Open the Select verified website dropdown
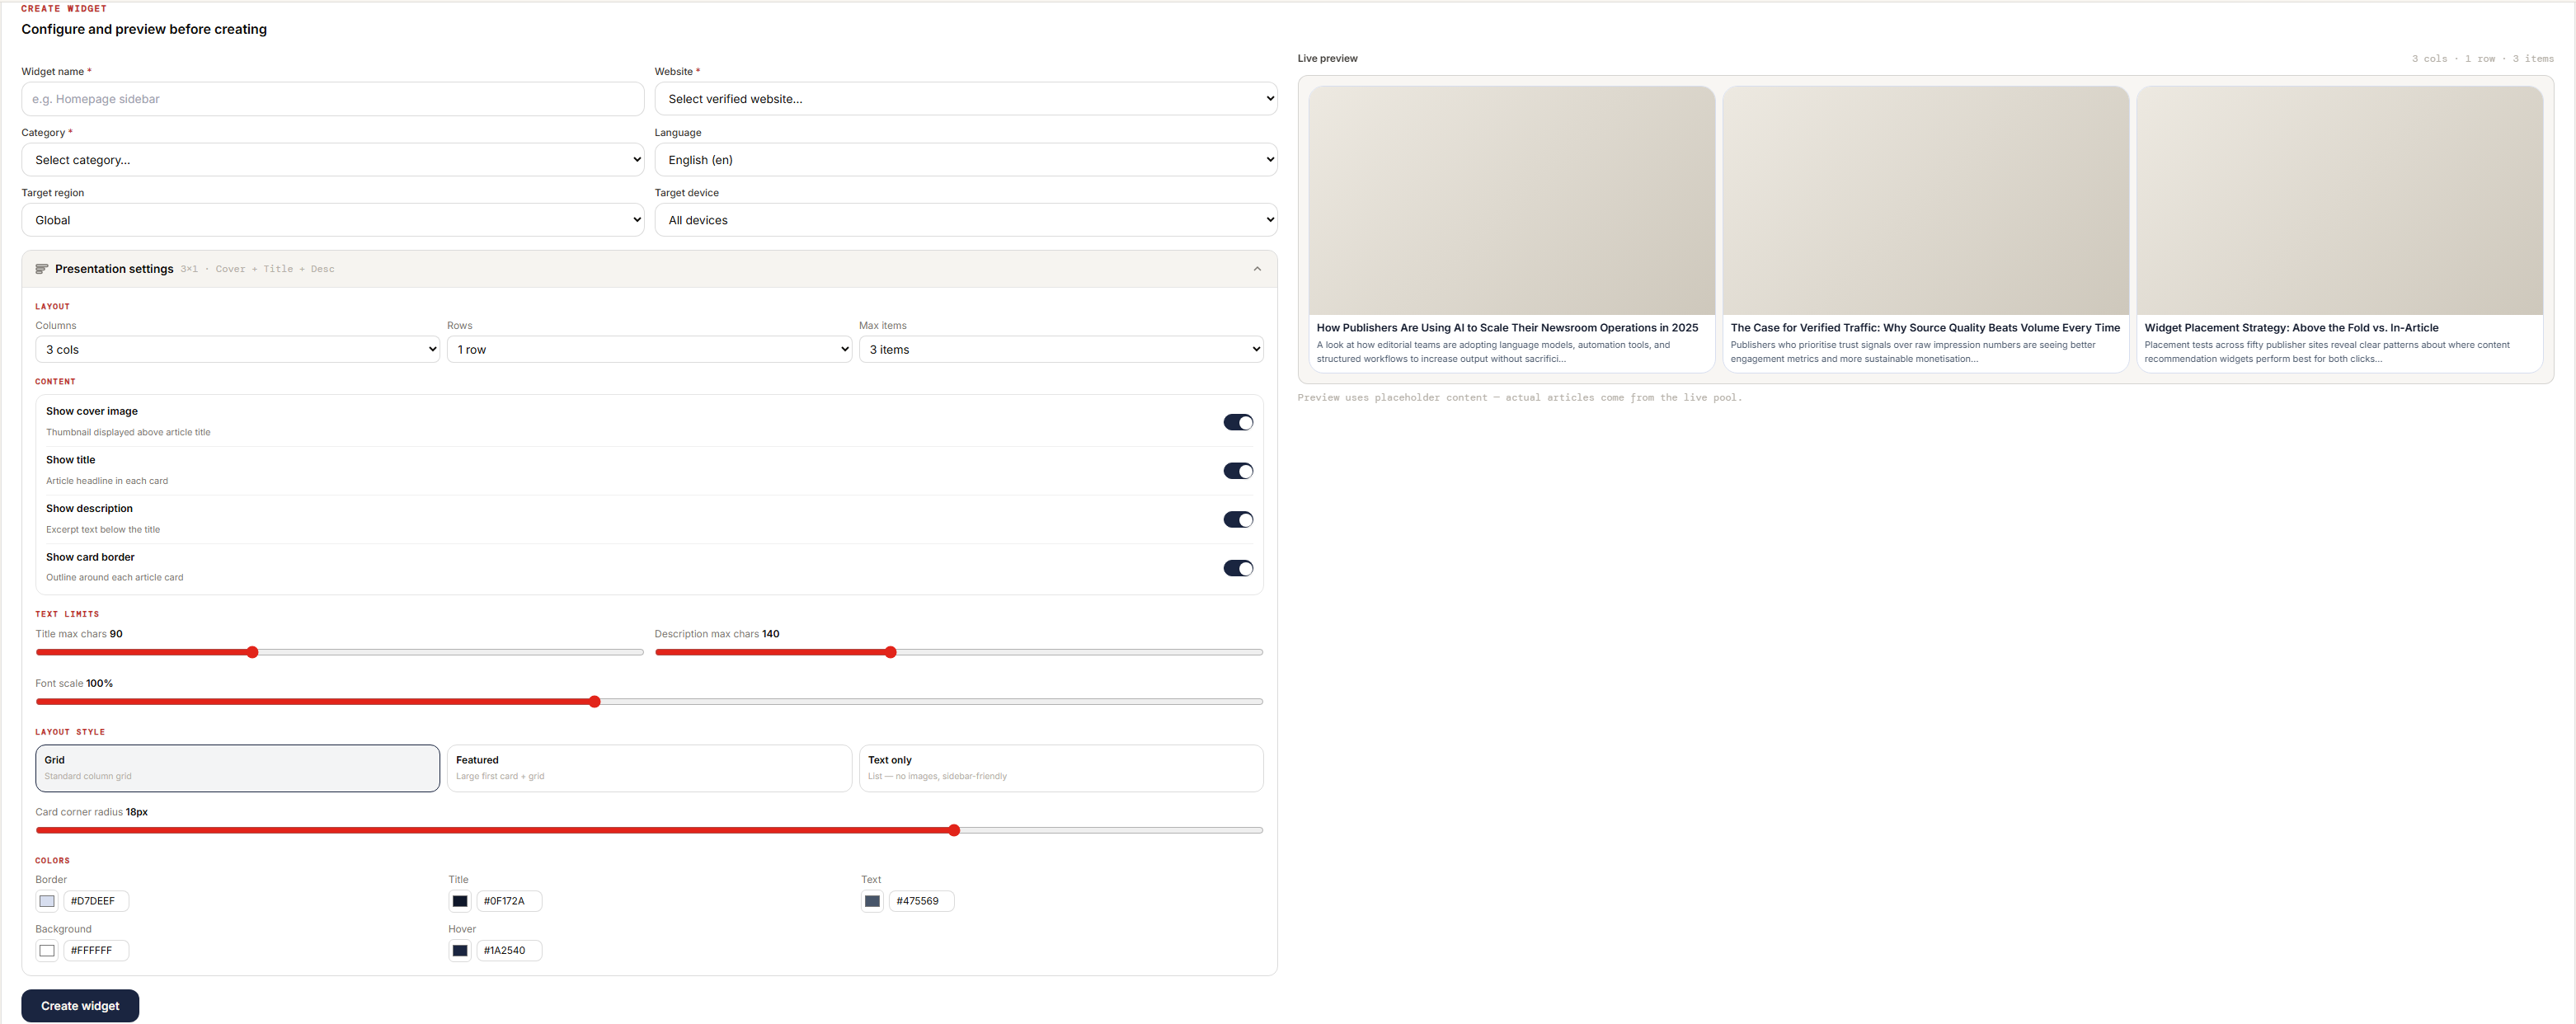The height and width of the screenshot is (1024, 2576). 965,99
